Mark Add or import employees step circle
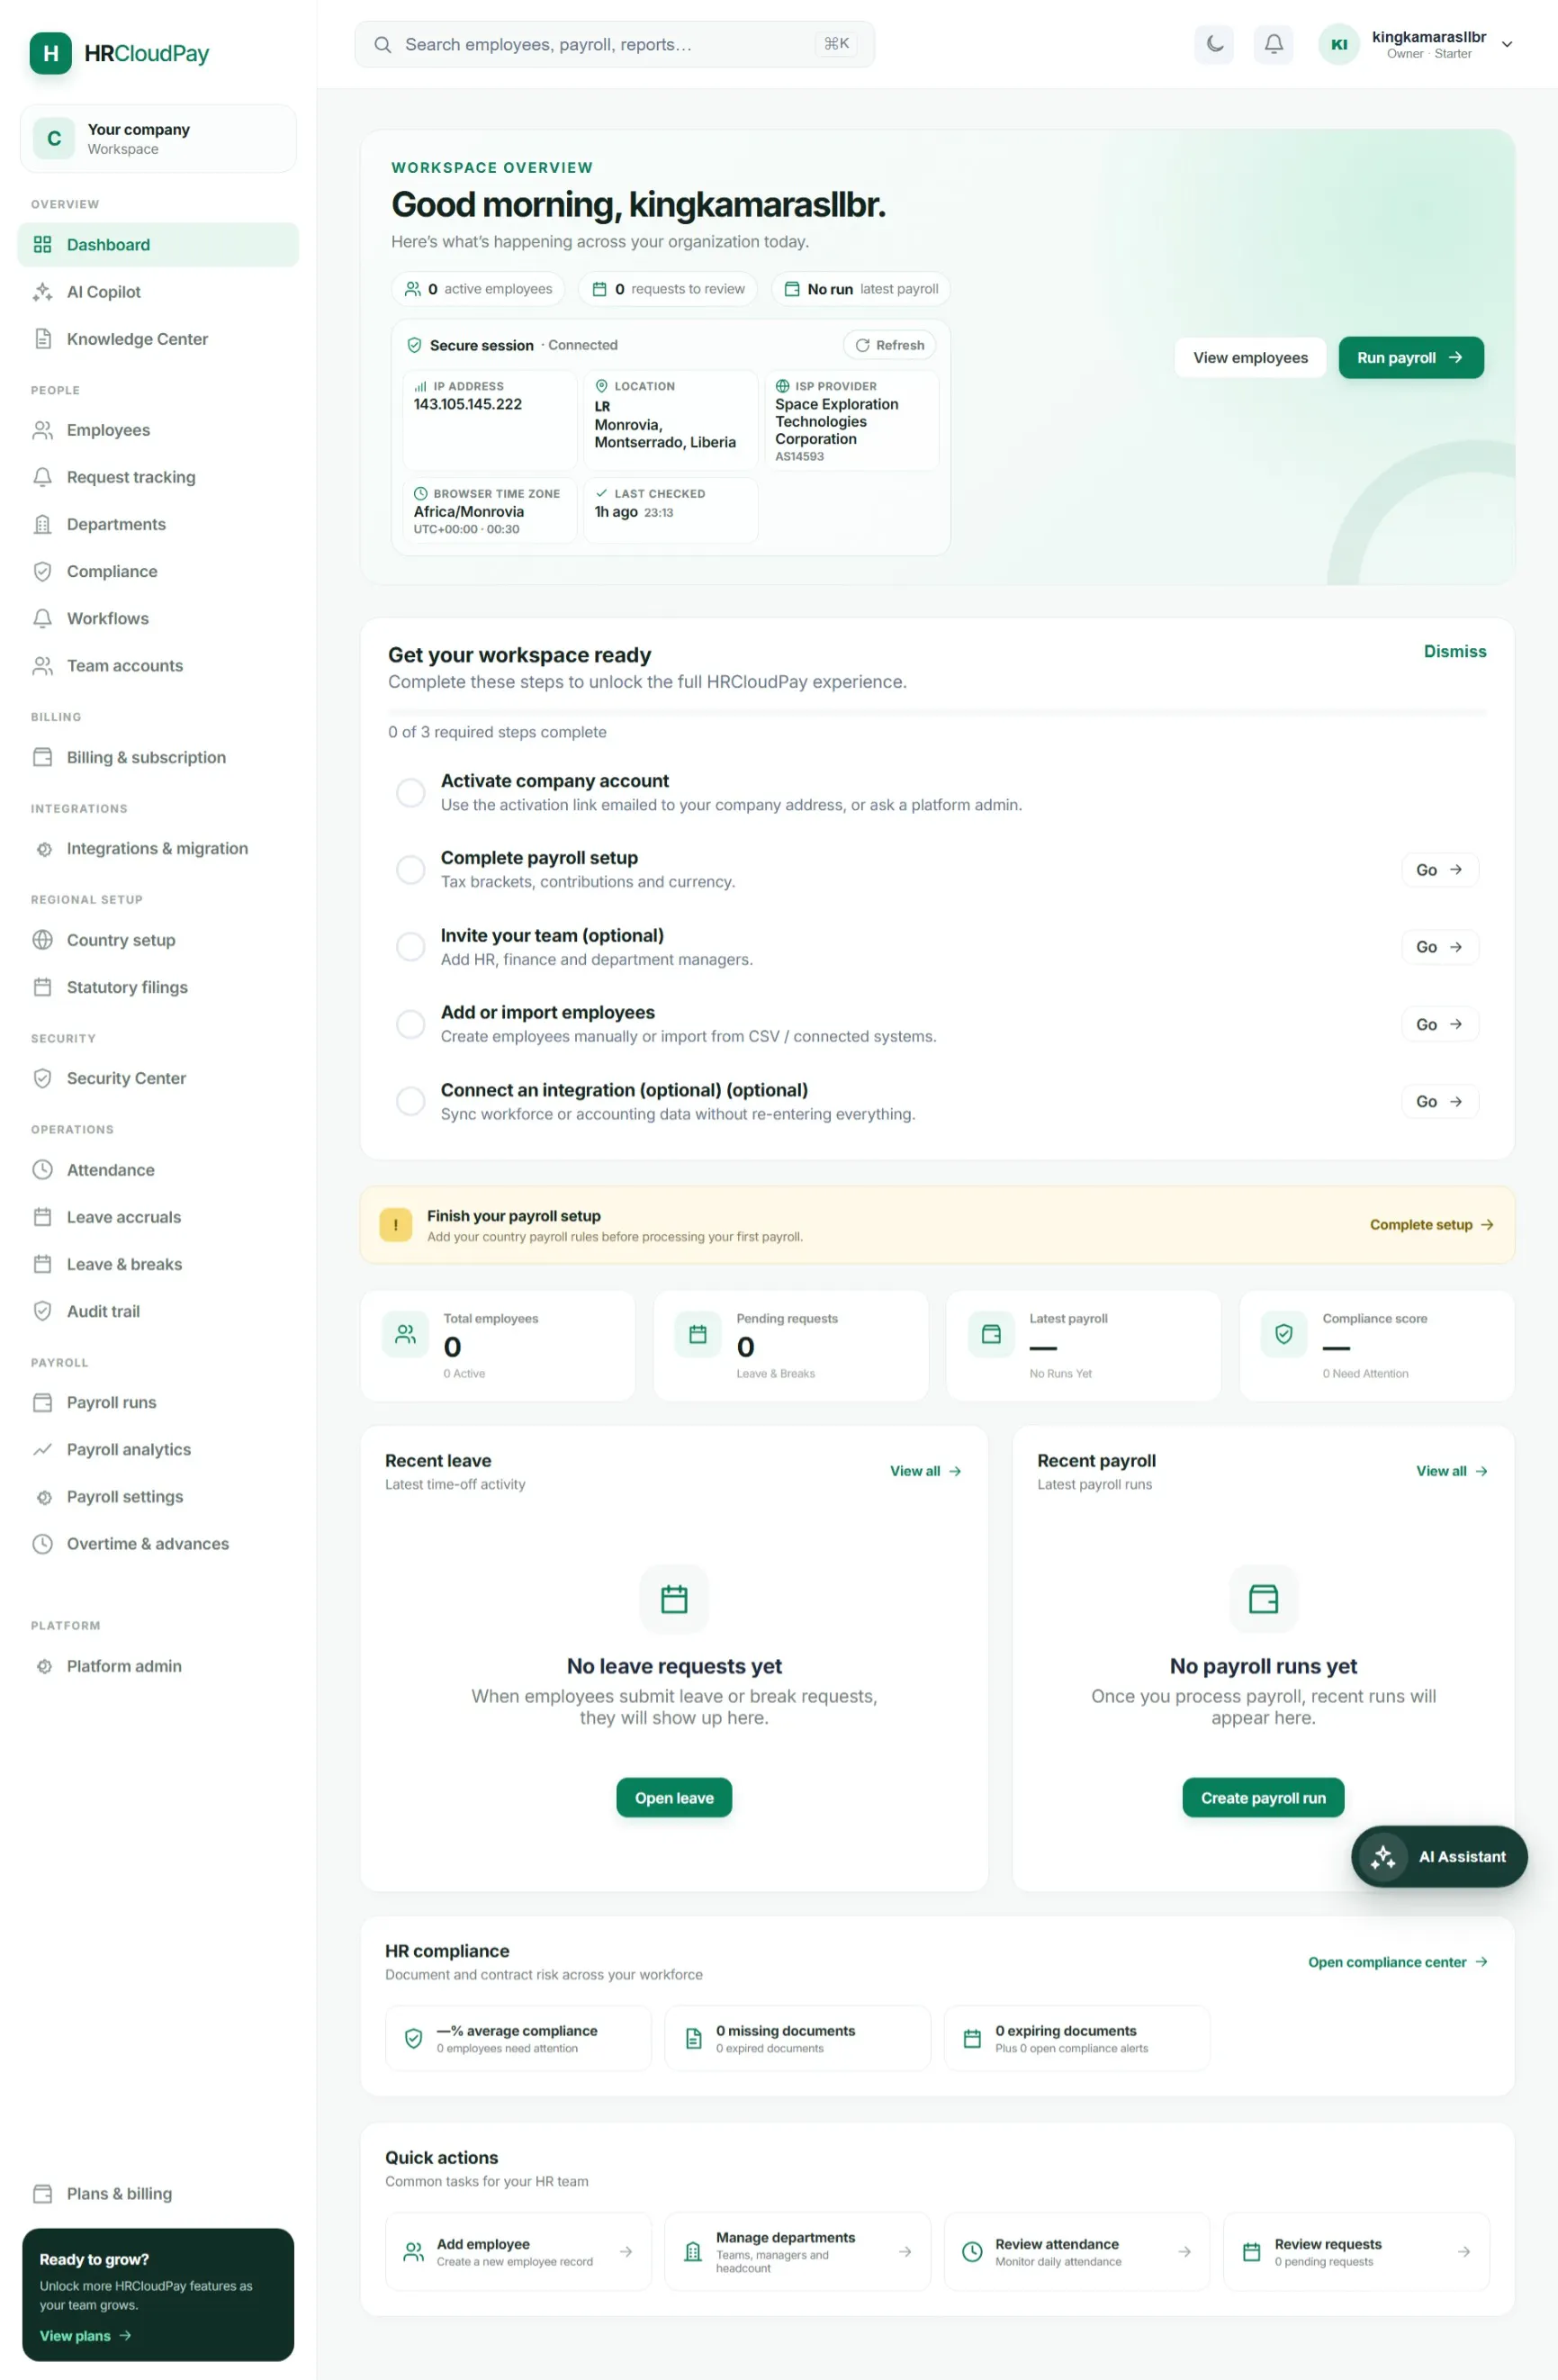 411,1024
